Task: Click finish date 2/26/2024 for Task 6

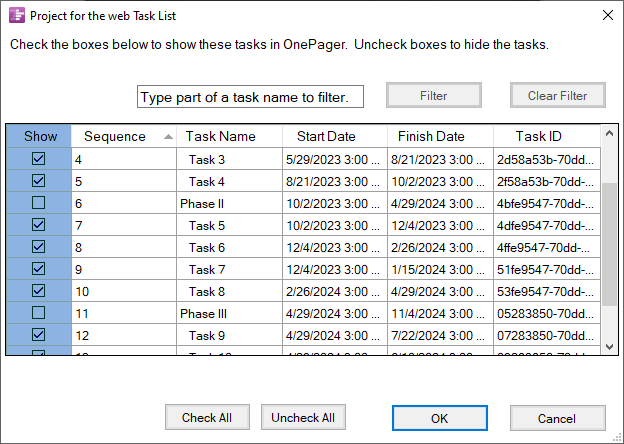Action: click(x=440, y=247)
